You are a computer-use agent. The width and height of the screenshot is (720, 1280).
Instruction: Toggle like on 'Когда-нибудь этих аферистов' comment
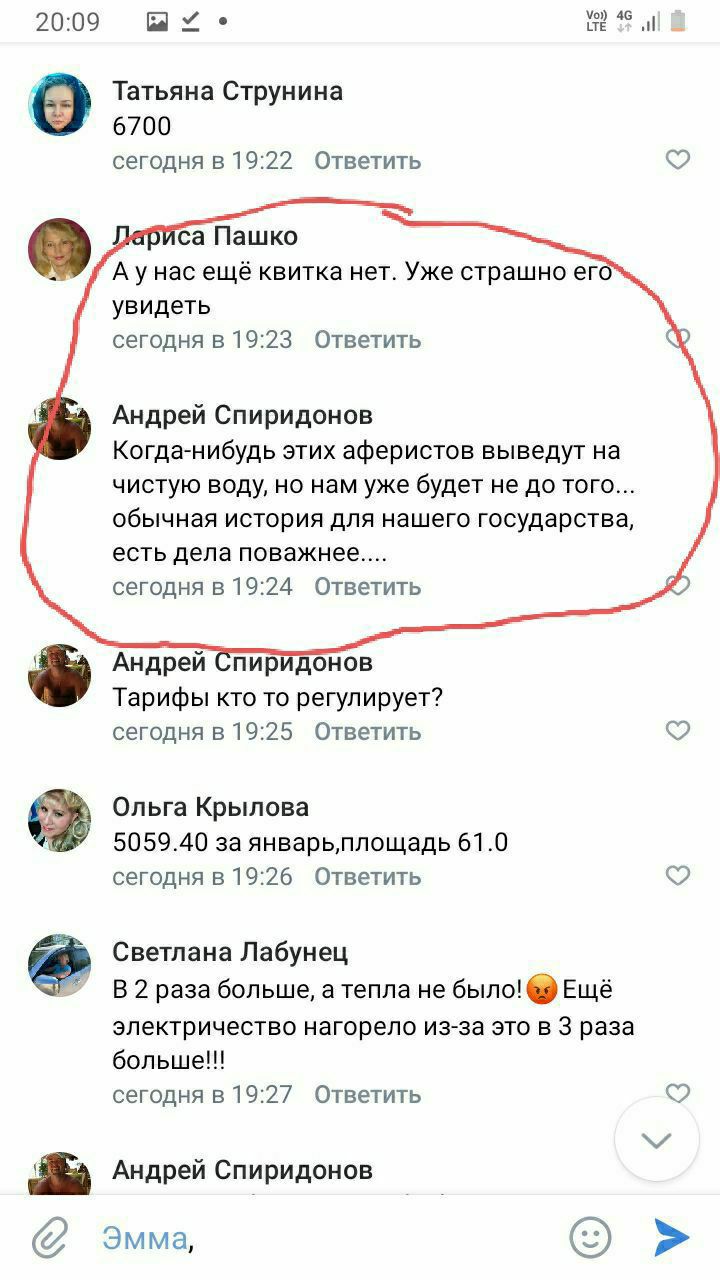pos(678,586)
